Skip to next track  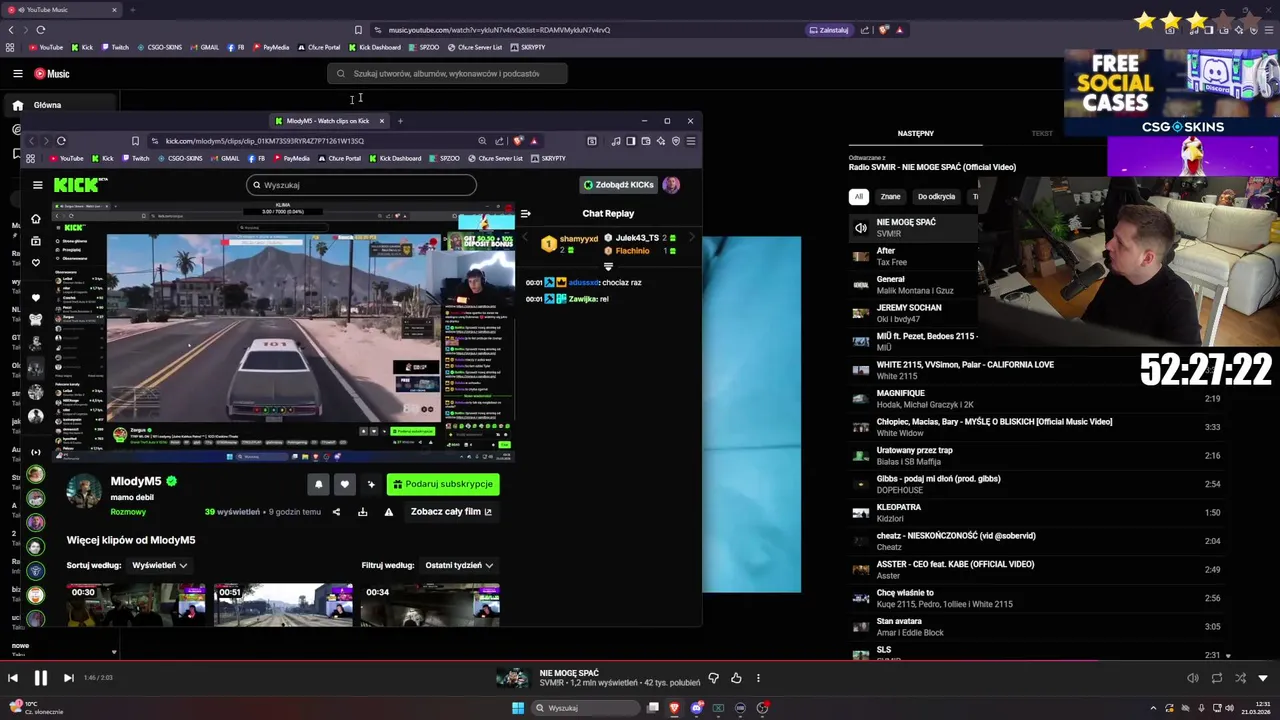[68, 678]
